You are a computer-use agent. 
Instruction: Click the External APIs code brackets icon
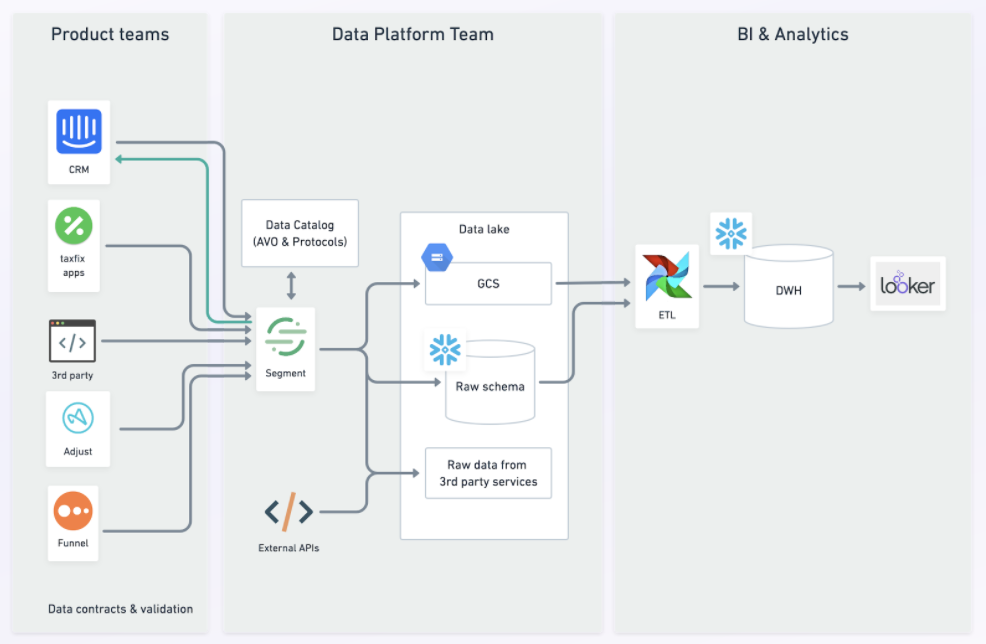(x=289, y=512)
